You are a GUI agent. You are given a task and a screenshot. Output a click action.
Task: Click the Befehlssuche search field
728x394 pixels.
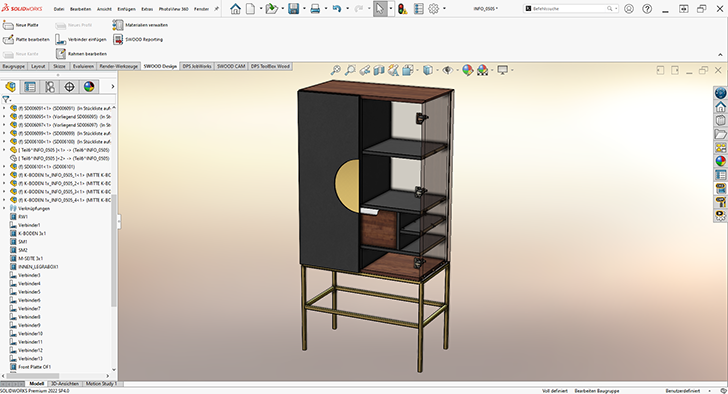point(571,8)
